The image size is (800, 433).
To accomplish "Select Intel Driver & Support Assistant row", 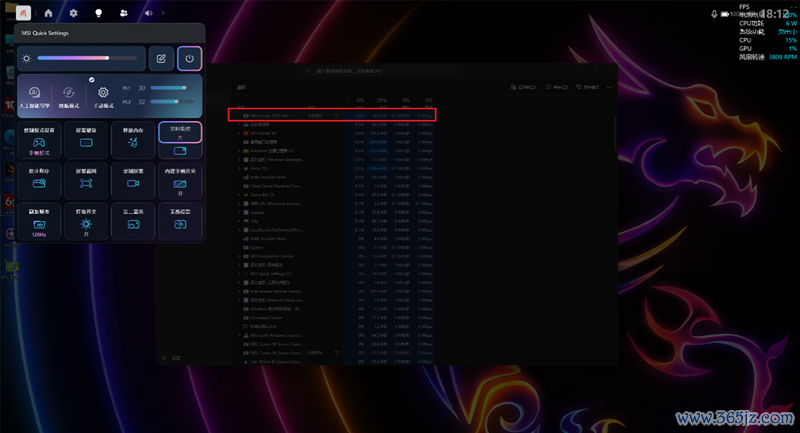I will [334, 362].
